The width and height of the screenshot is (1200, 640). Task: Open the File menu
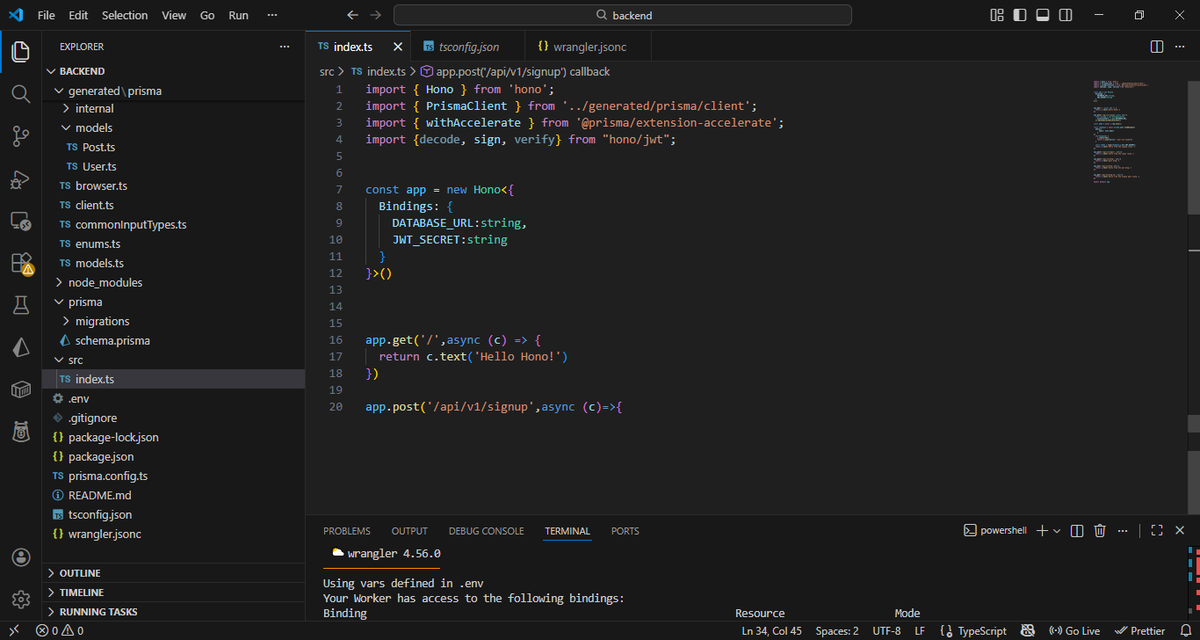pyautogui.click(x=46, y=15)
